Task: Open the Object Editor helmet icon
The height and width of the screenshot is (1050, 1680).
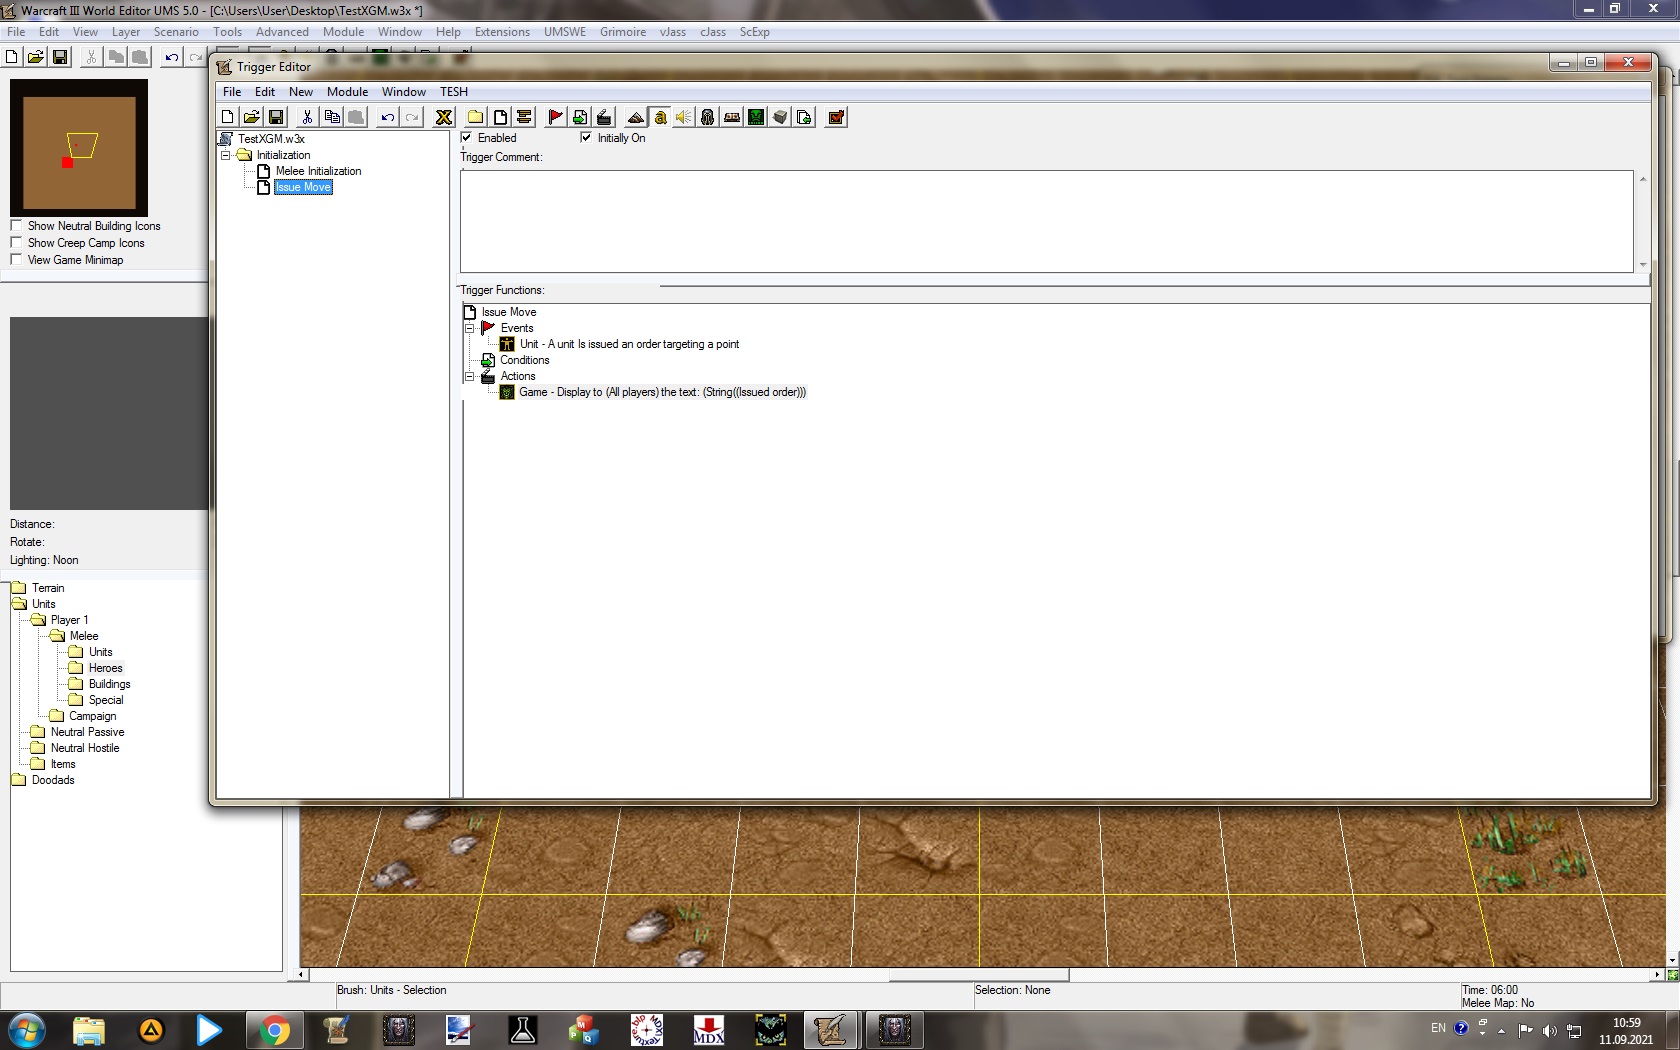Action: [x=708, y=117]
